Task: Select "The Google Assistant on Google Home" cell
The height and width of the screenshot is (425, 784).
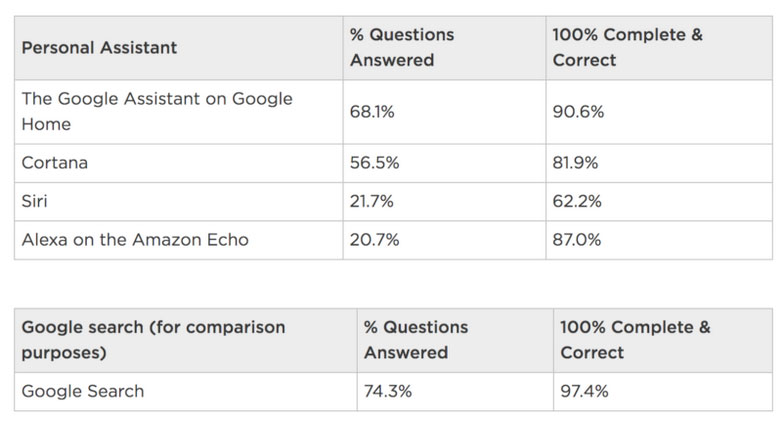Action: point(157,111)
